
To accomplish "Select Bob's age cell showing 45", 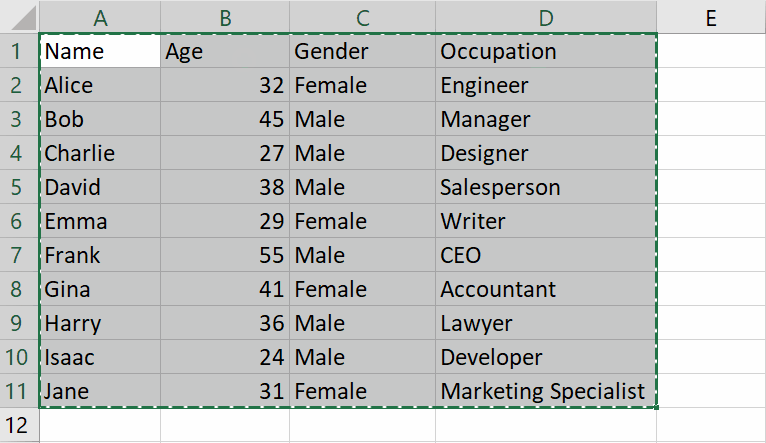I will click(225, 119).
